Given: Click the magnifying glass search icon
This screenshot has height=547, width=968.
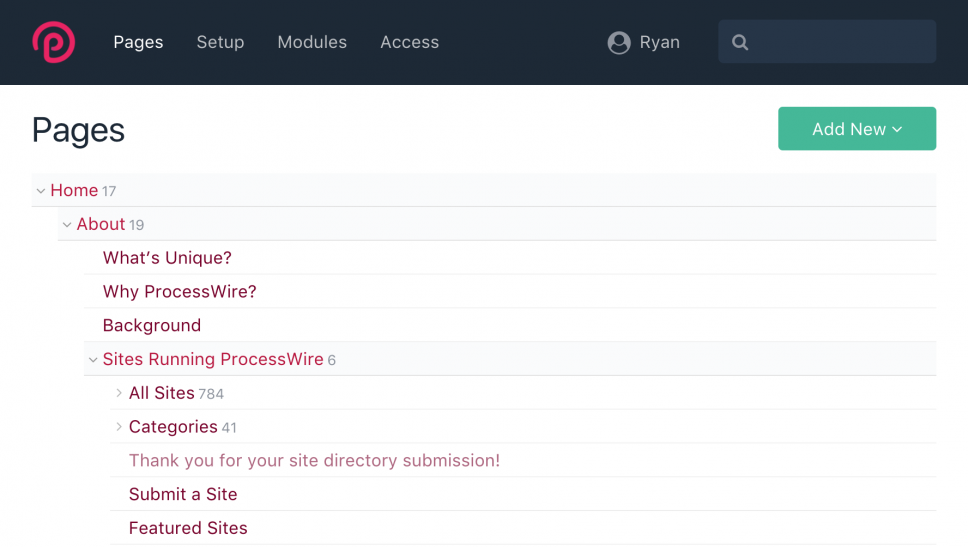Looking at the screenshot, I should (740, 42).
